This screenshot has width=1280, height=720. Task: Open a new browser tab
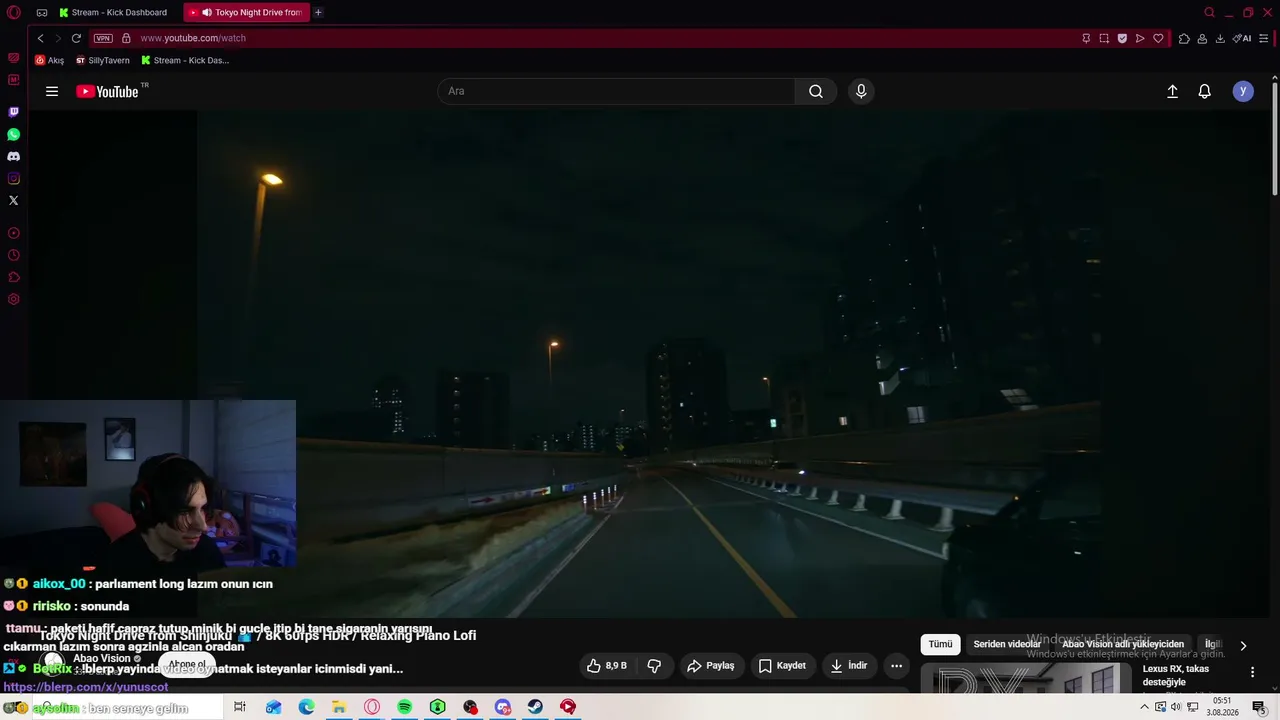(x=318, y=13)
